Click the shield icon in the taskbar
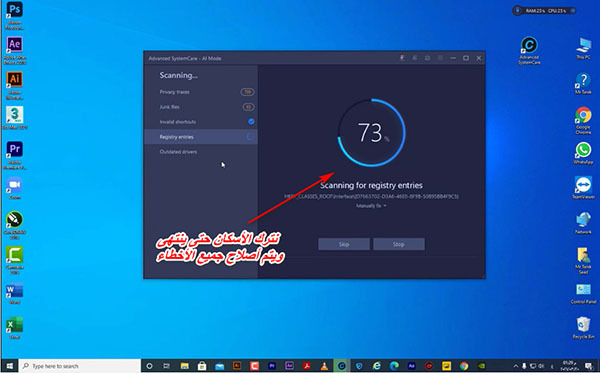This screenshot has width=600, height=373. click(359, 366)
